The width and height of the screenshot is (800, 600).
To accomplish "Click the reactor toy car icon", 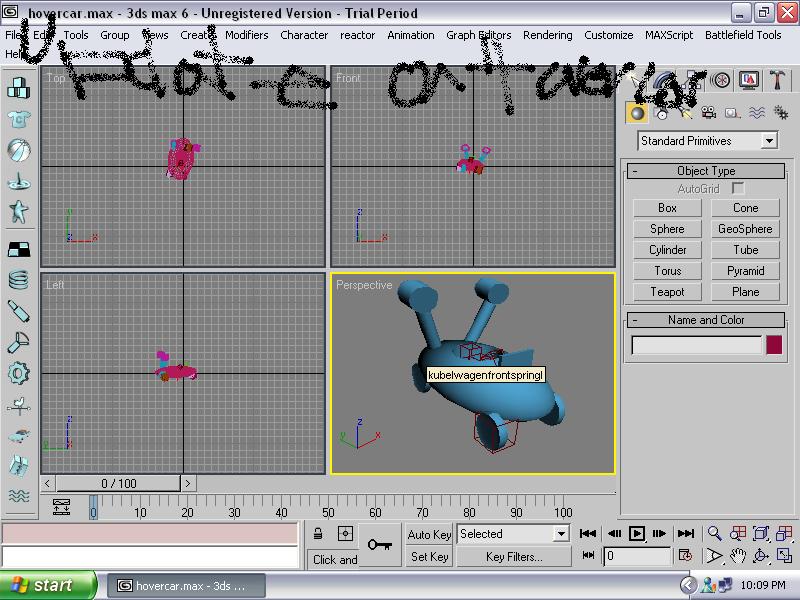I will pos(18,436).
